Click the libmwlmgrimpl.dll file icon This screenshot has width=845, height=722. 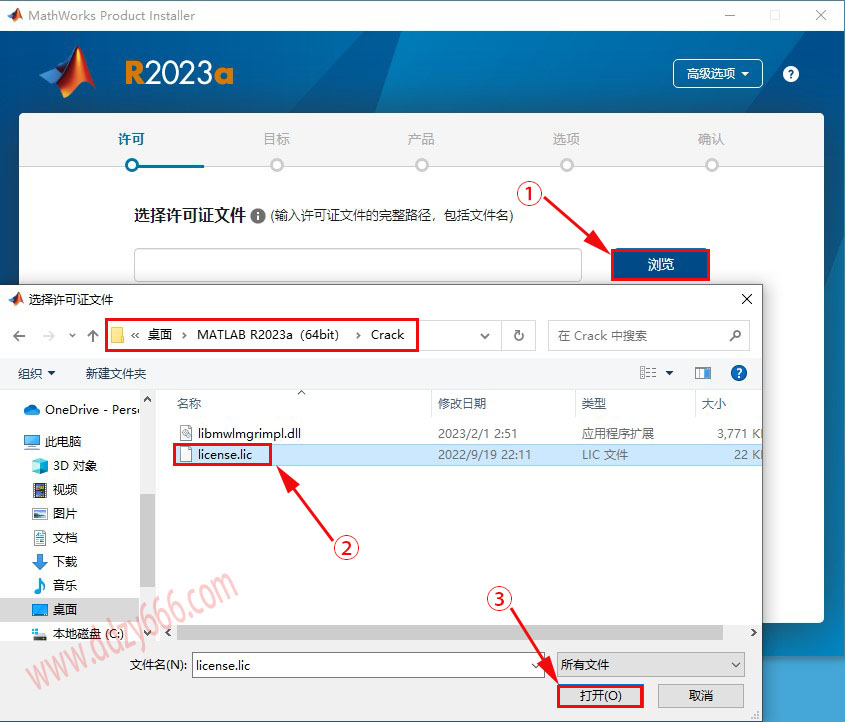point(186,433)
